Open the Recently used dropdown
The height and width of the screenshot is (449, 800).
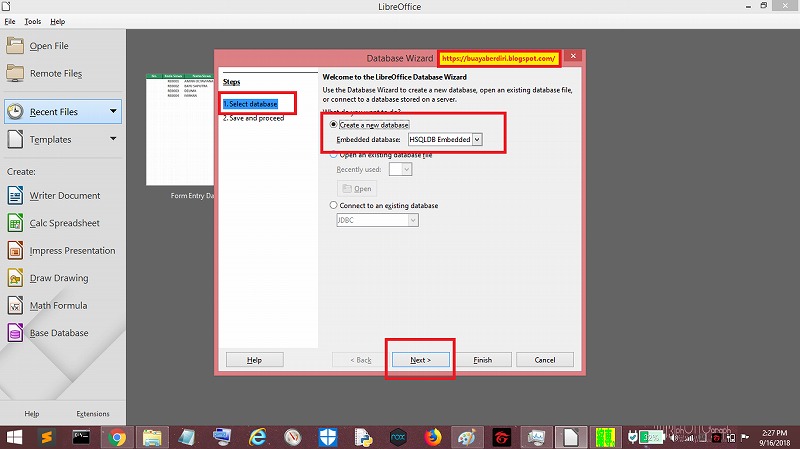click(400, 169)
